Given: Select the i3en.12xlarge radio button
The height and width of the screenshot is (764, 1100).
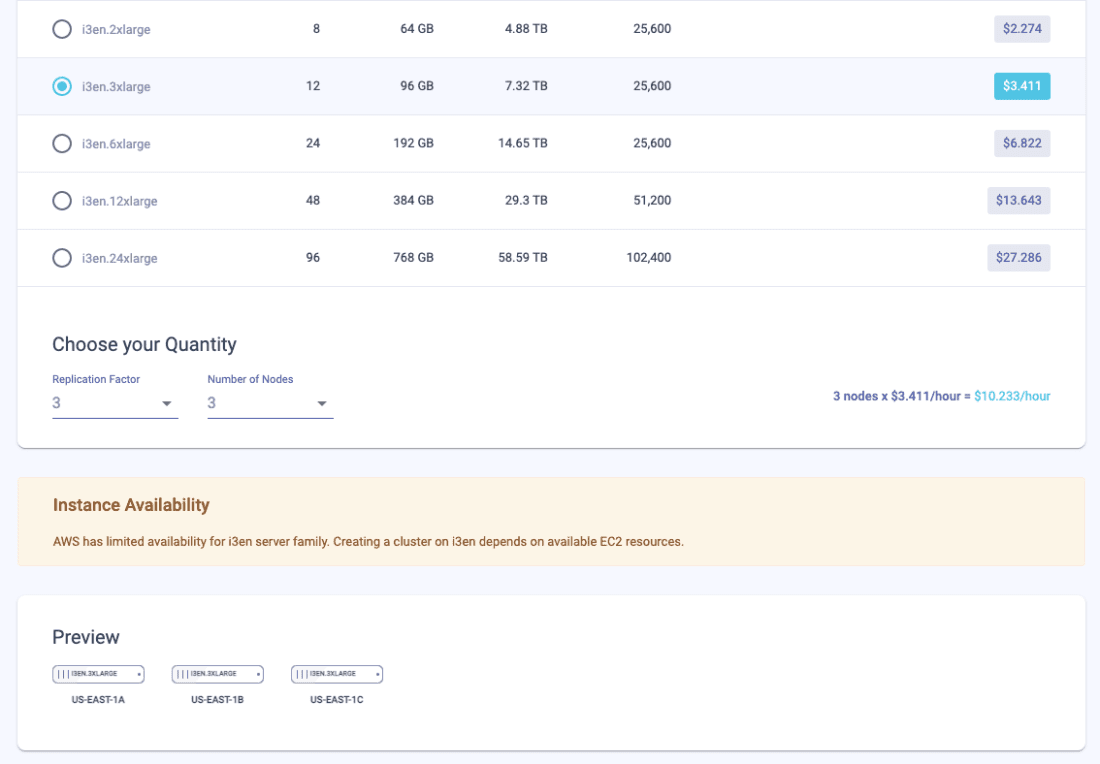Looking at the screenshot, I should coord(61,200).
